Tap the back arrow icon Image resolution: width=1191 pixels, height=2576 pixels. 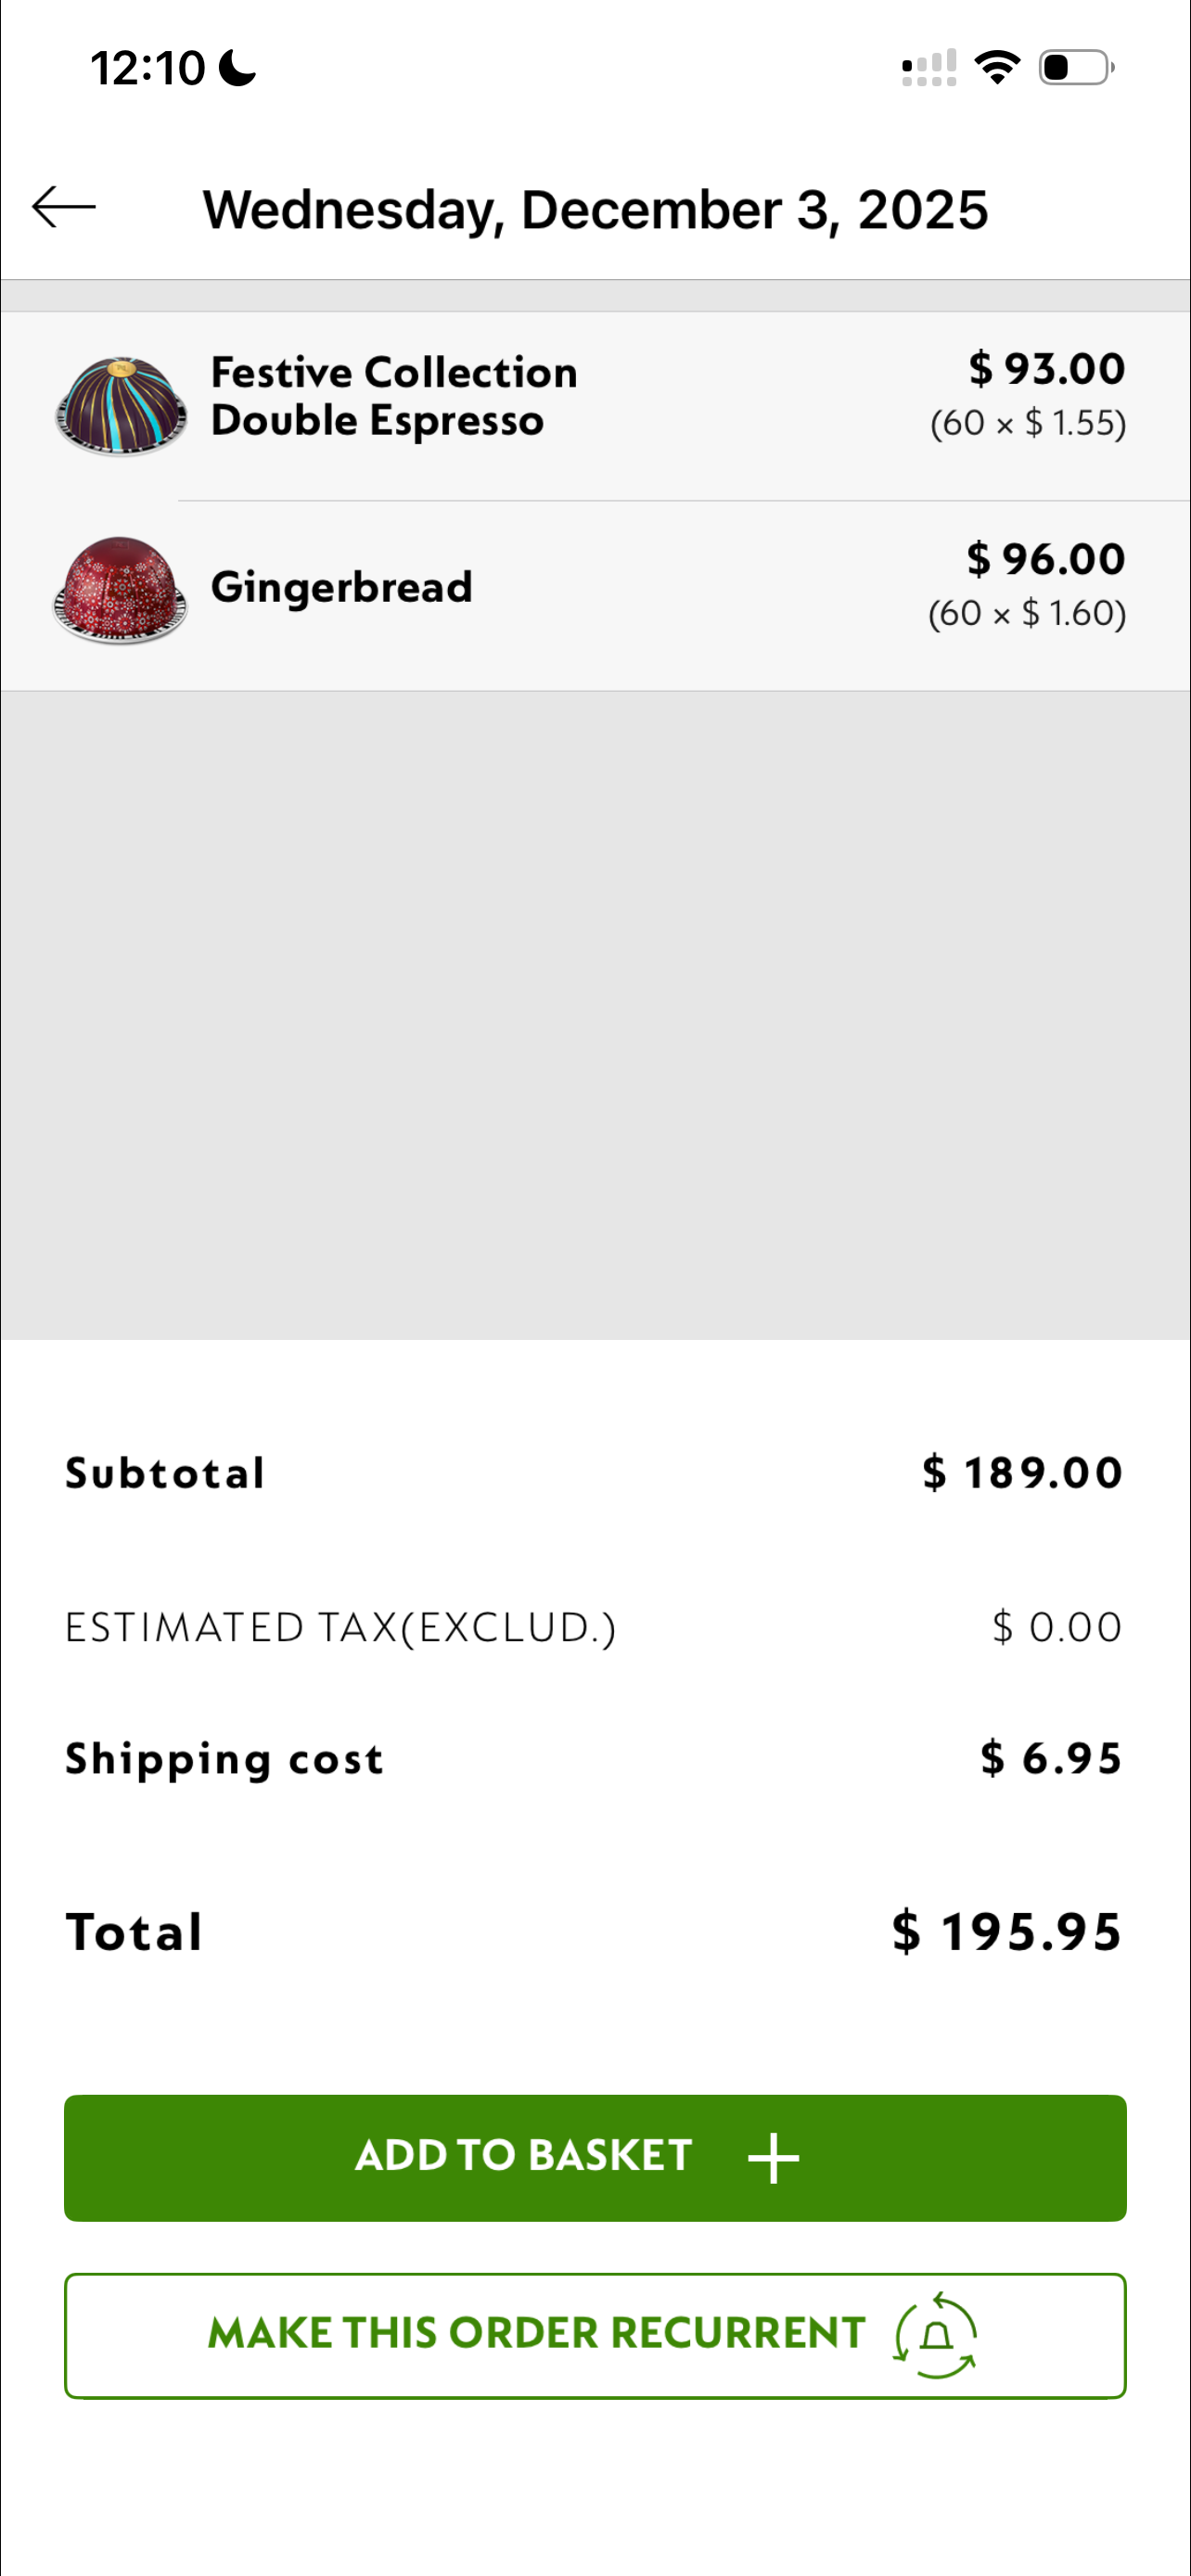64,208
